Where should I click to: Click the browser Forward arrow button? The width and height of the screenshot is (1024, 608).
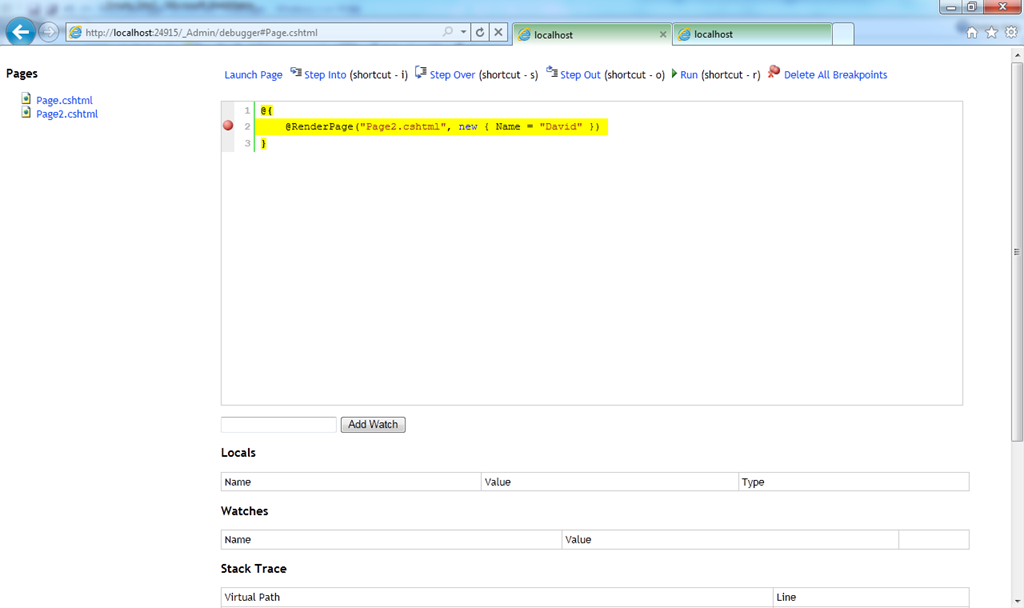48,32
